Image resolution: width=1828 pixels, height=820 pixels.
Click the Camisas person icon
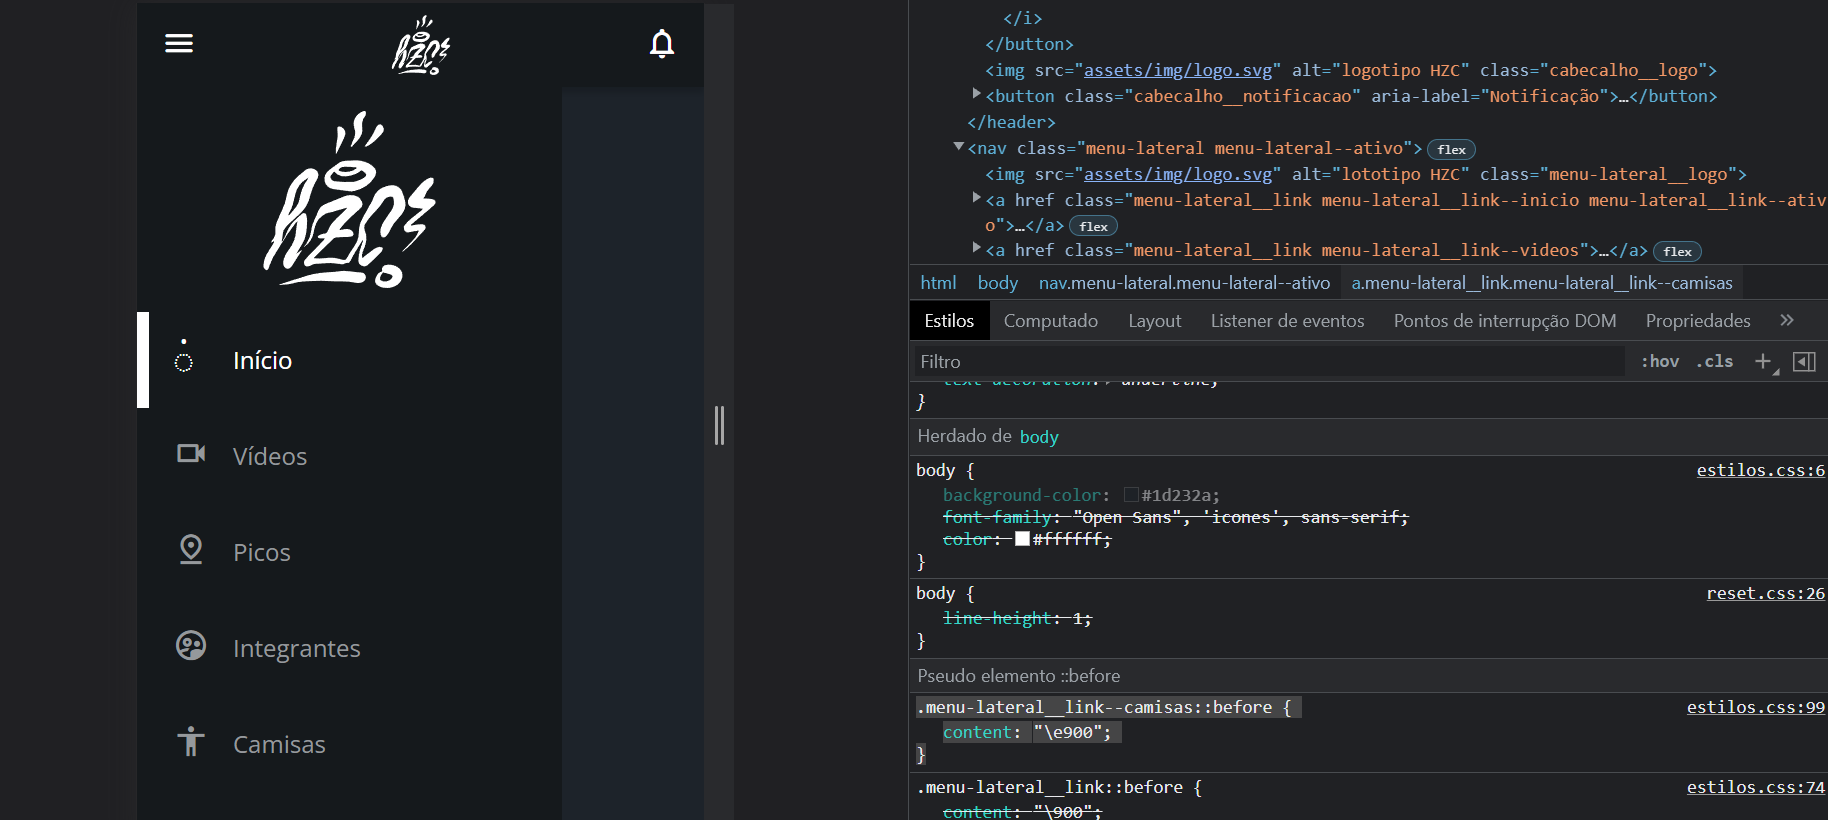[x=191, y=742]
